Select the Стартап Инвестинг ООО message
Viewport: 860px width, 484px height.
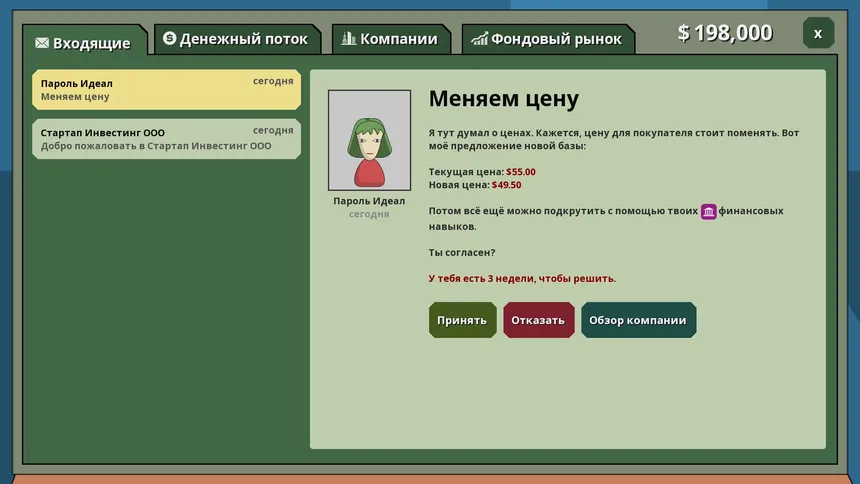167,139
